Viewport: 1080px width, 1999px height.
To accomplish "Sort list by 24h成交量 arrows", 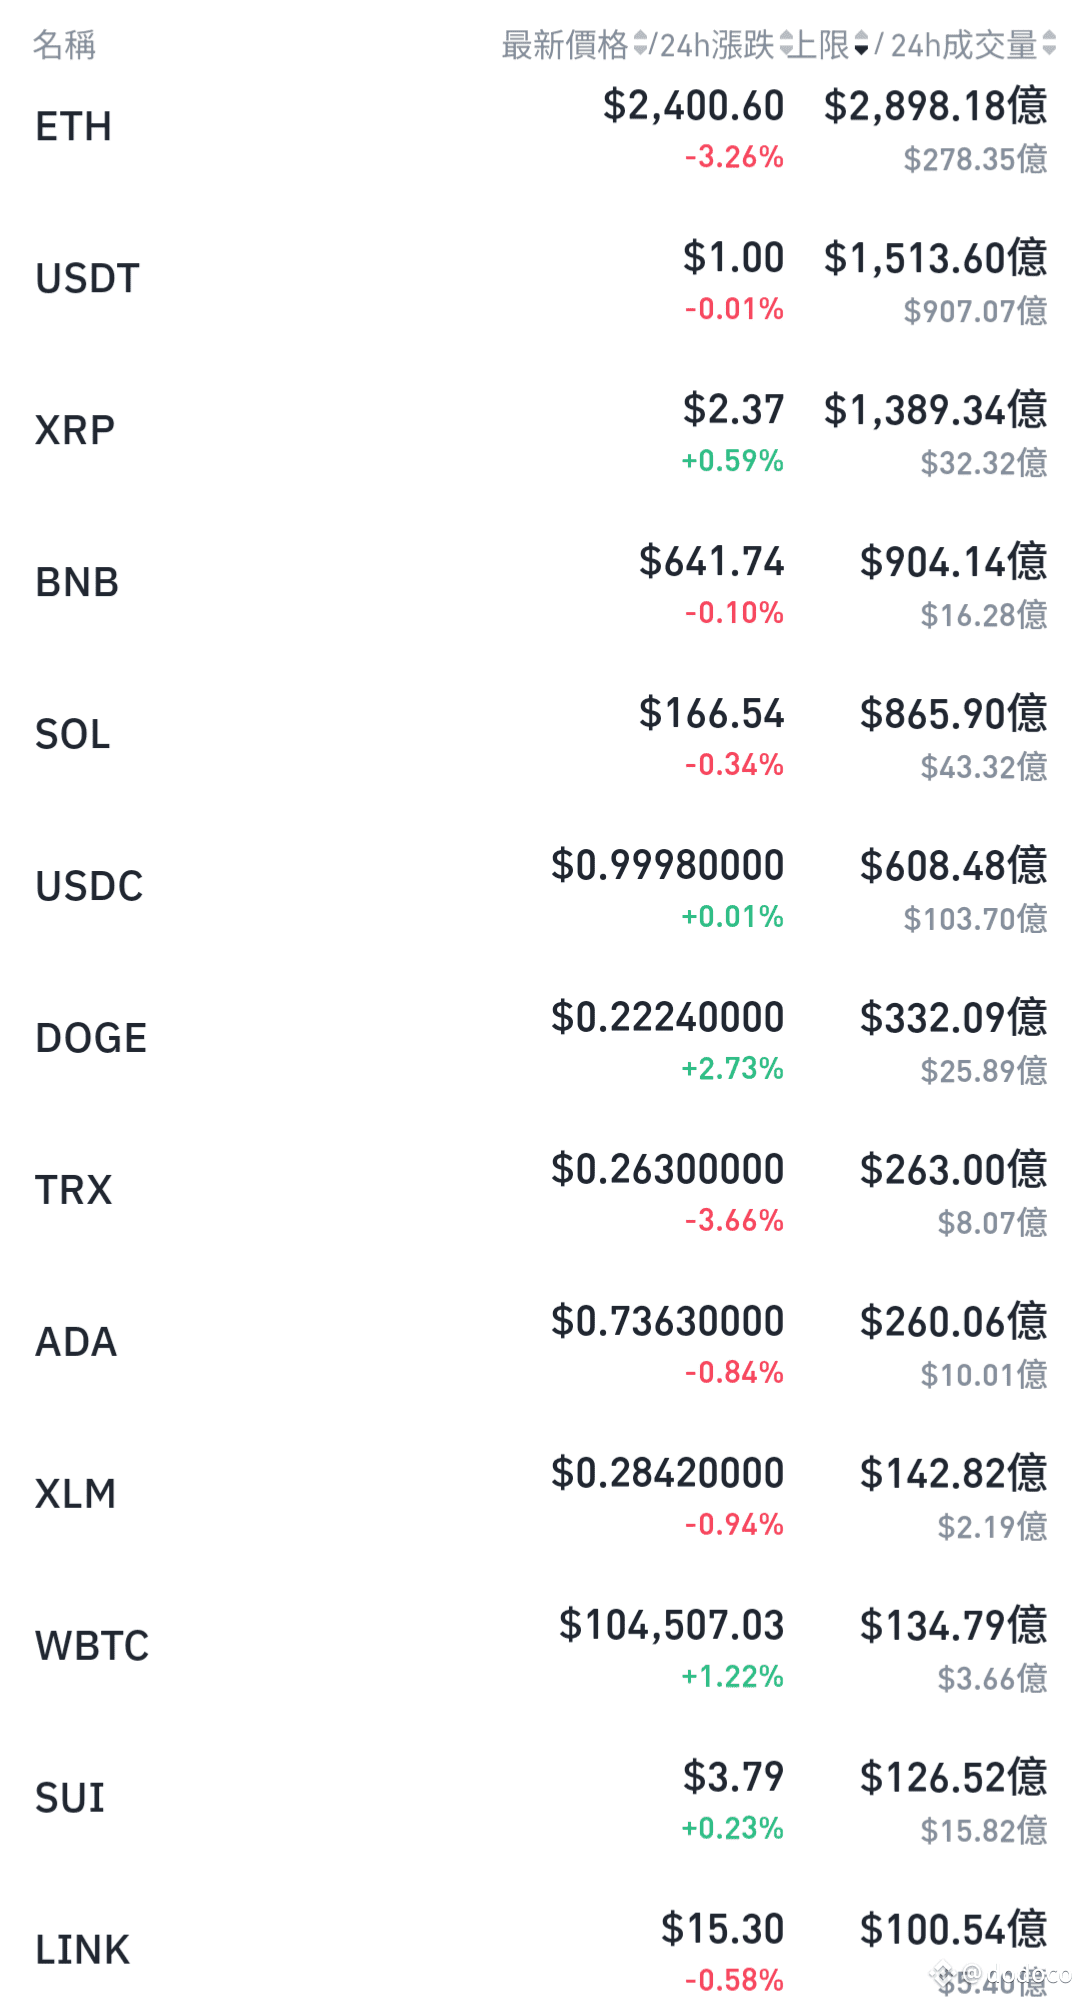I will pyautogui.click(x=1048, y=45).
